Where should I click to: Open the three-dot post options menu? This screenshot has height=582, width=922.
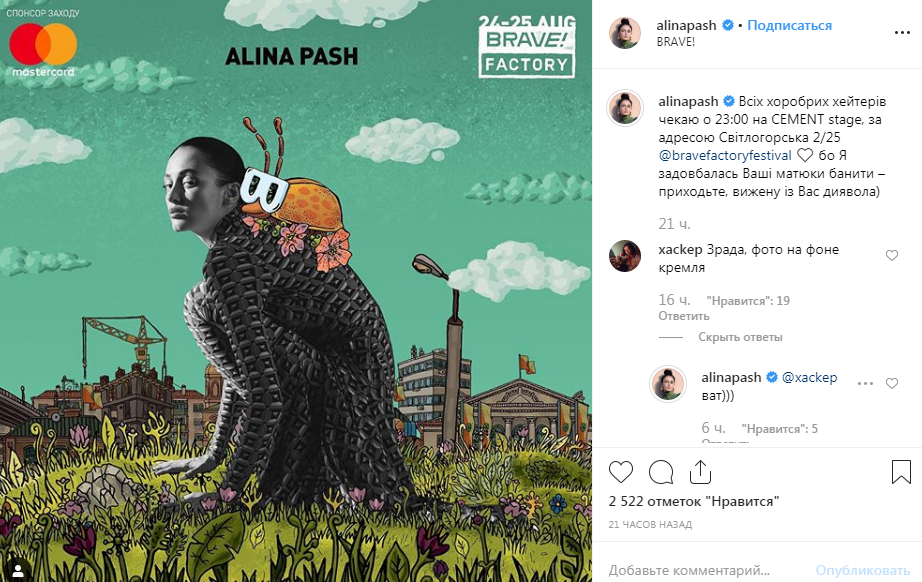(x=902, y=32)
